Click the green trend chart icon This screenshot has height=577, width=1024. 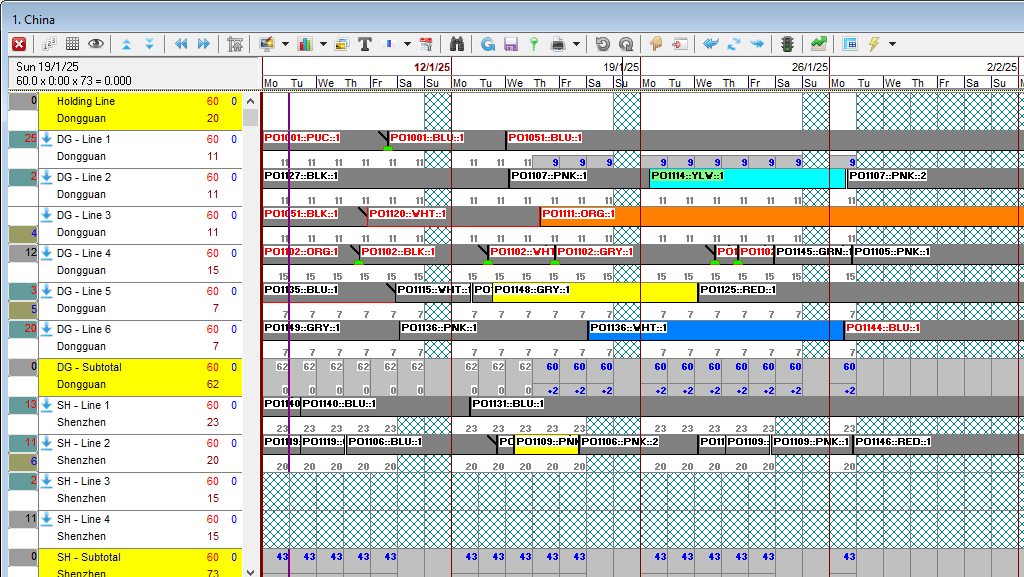[818, 44]
